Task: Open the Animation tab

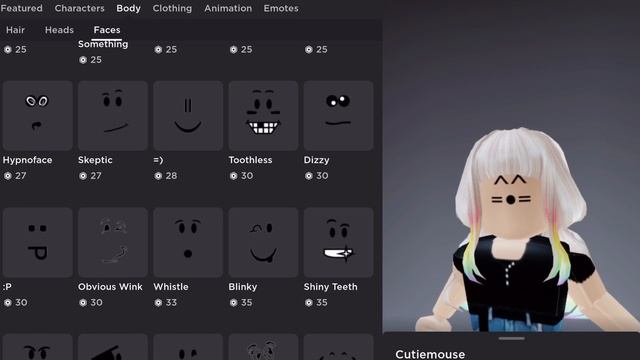Action: coord(228,8)
